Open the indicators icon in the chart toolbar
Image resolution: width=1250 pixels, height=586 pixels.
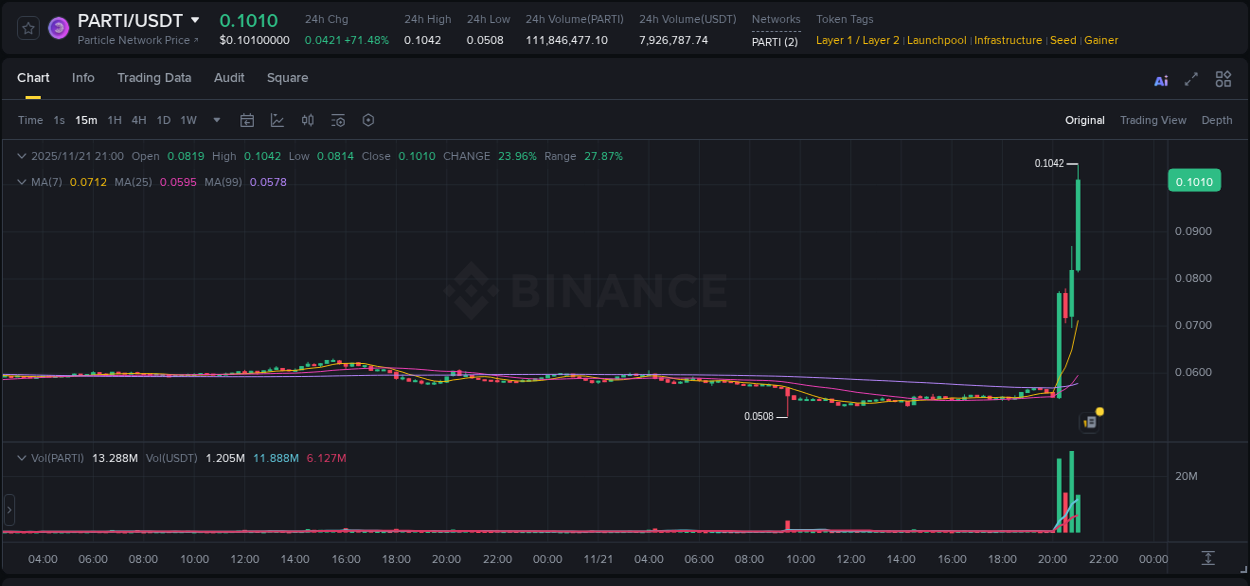point(307,119)
